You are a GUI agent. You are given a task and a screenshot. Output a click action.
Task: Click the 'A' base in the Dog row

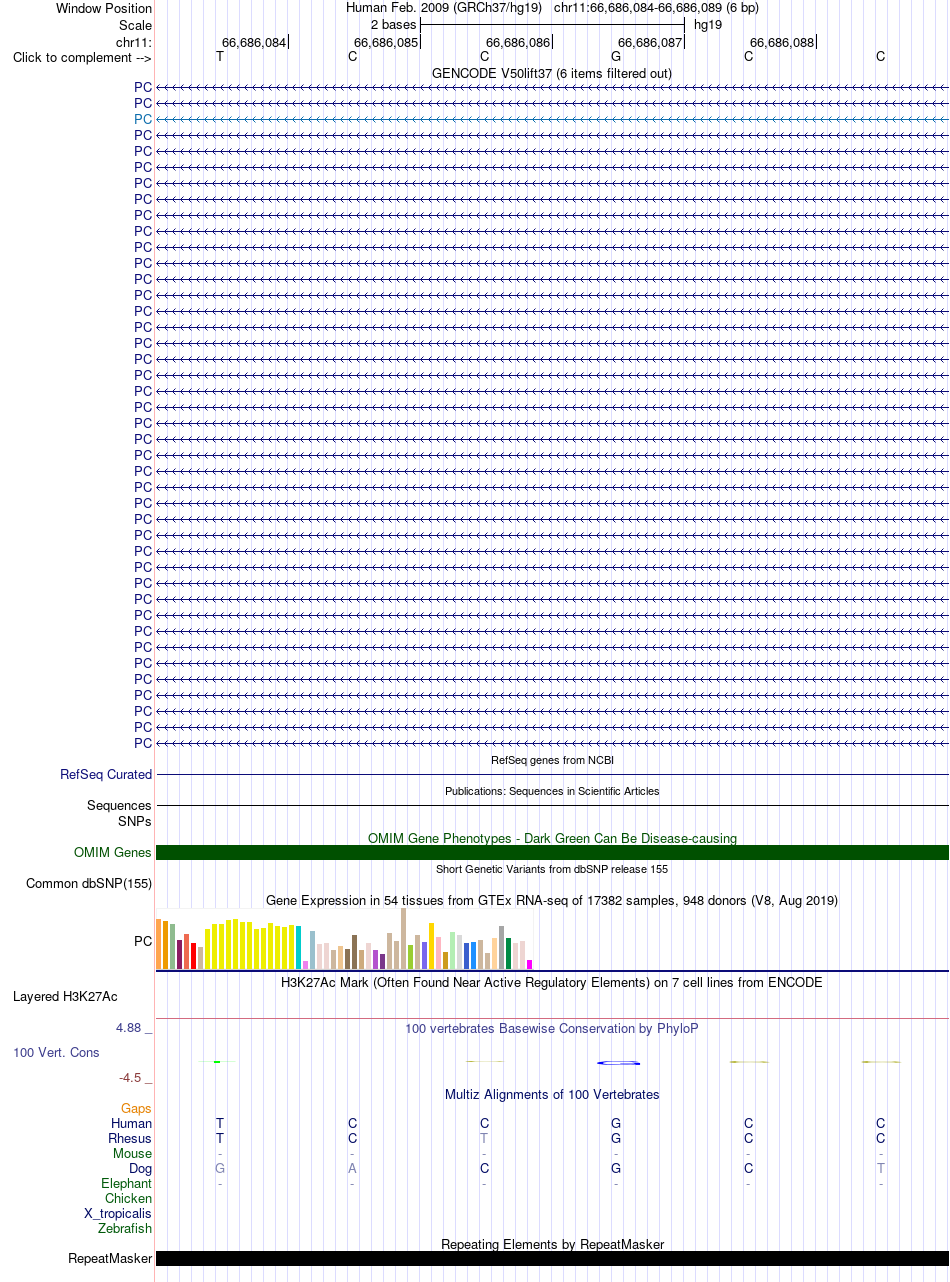(x=352, y=1169)
